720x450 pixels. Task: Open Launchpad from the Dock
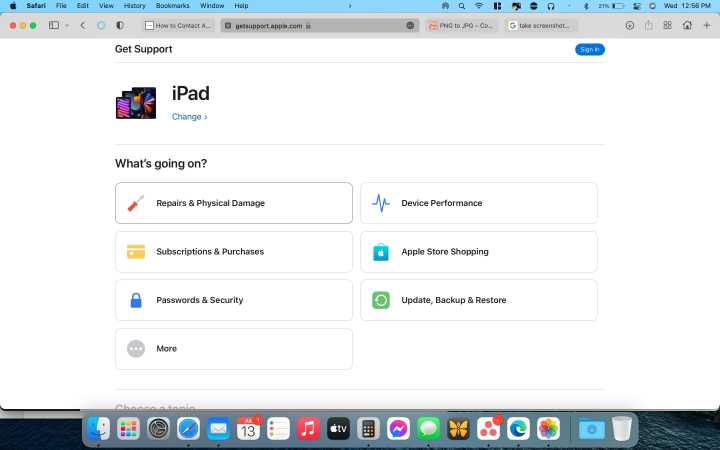click(128, 429)
